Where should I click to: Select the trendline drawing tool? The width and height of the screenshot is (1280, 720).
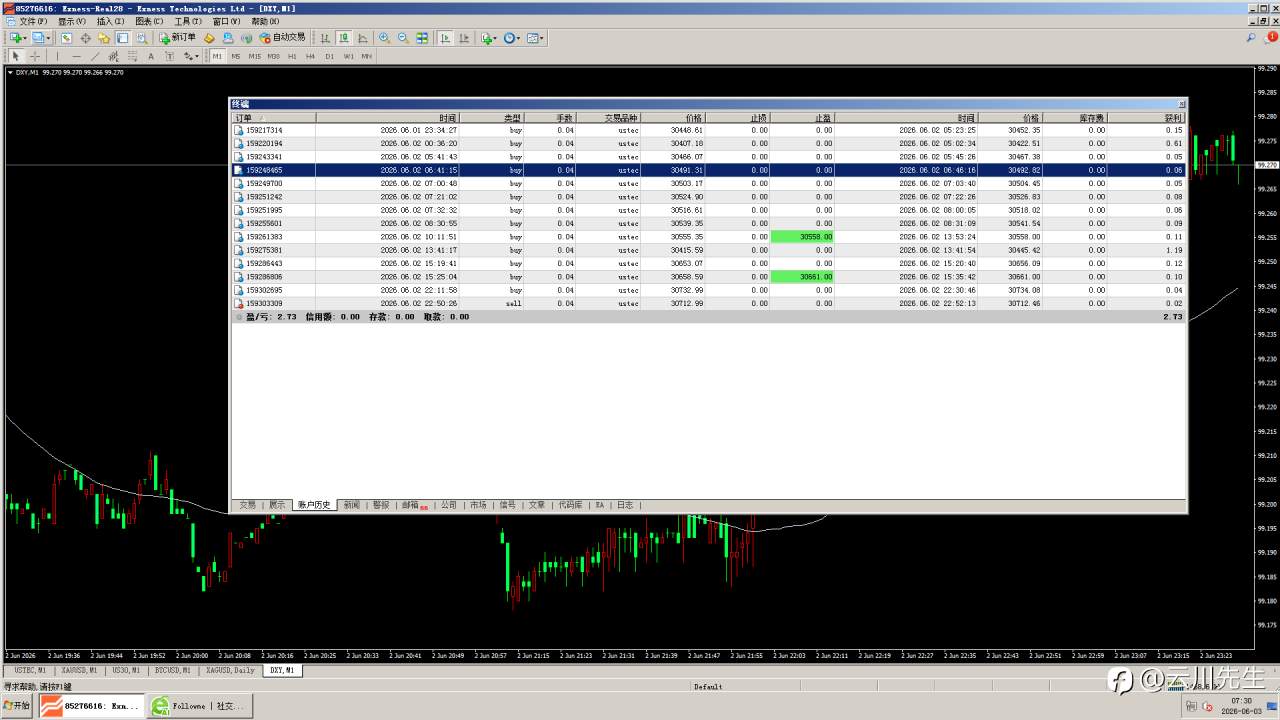coord(95,56)
